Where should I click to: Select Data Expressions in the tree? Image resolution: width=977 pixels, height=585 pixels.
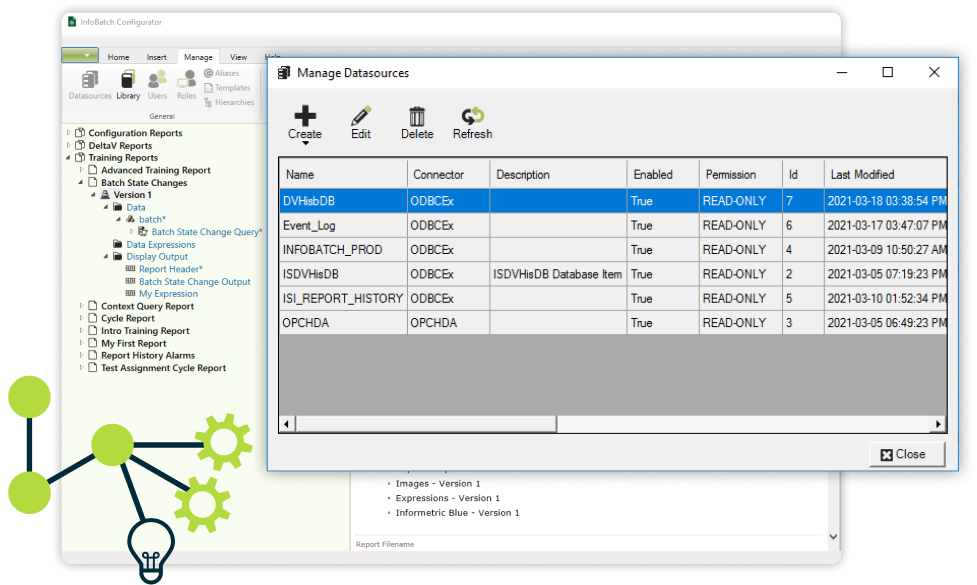pos(161,244)
